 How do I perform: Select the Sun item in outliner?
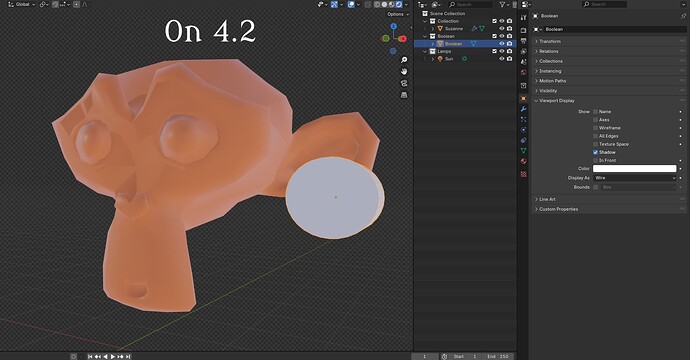449,59
